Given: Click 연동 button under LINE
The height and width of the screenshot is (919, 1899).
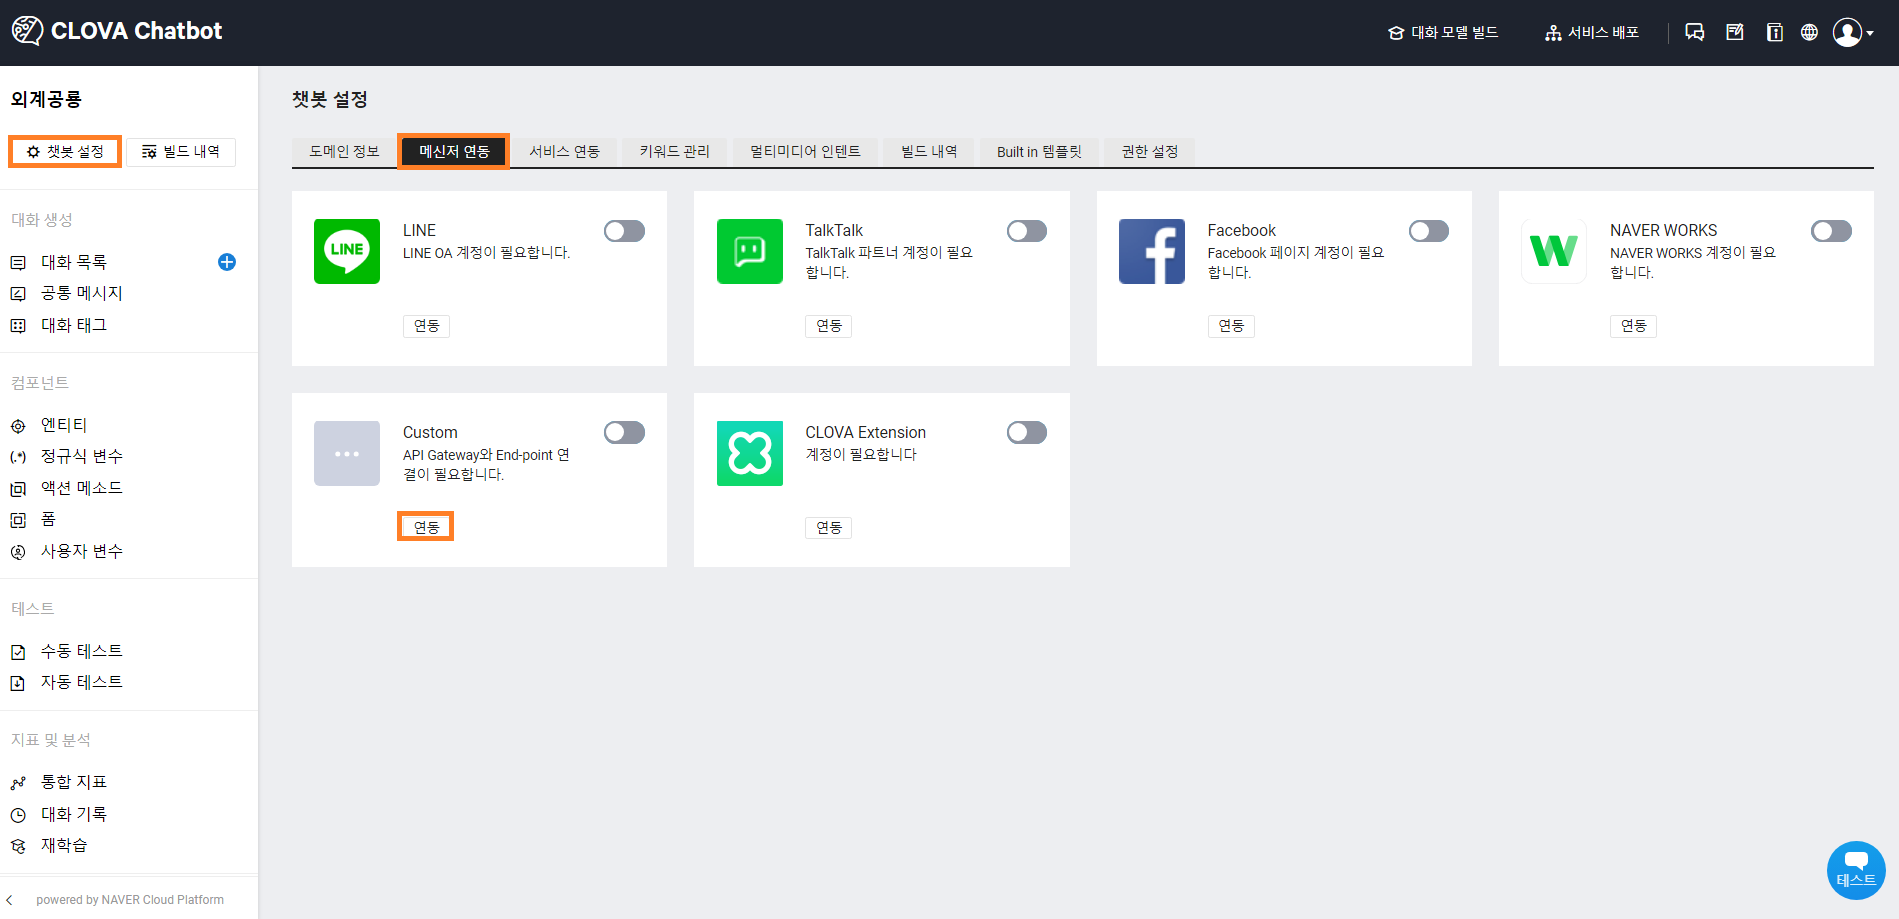Looking at the screenshot, I should [426, 326].
